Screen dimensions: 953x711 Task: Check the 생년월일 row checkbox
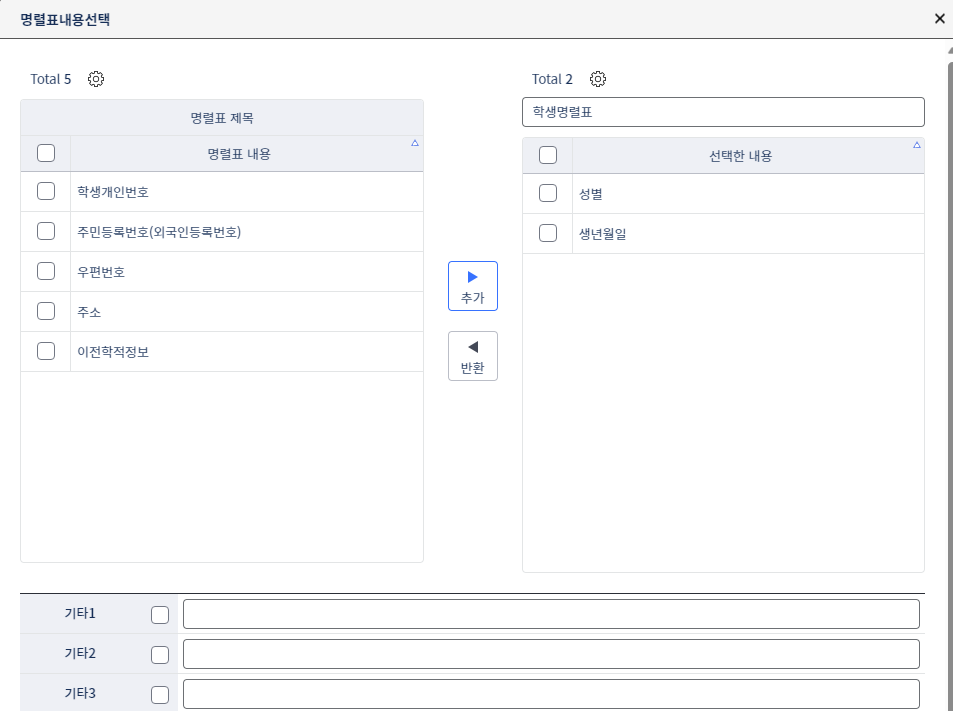coord(548,233)
